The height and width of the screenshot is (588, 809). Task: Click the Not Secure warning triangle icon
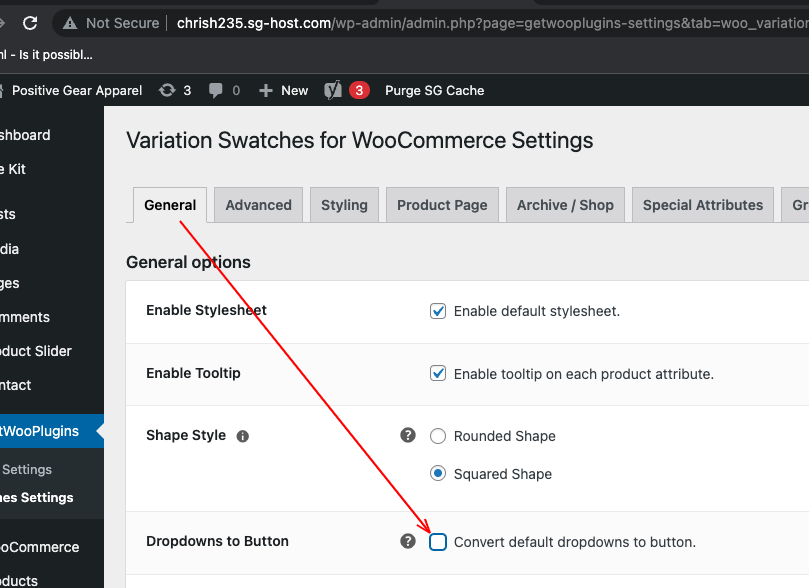(x=70, y=23)
